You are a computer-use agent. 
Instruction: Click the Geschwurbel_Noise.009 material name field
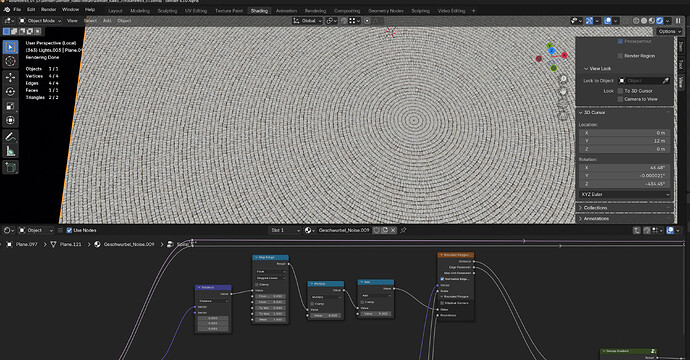[344, 230]
